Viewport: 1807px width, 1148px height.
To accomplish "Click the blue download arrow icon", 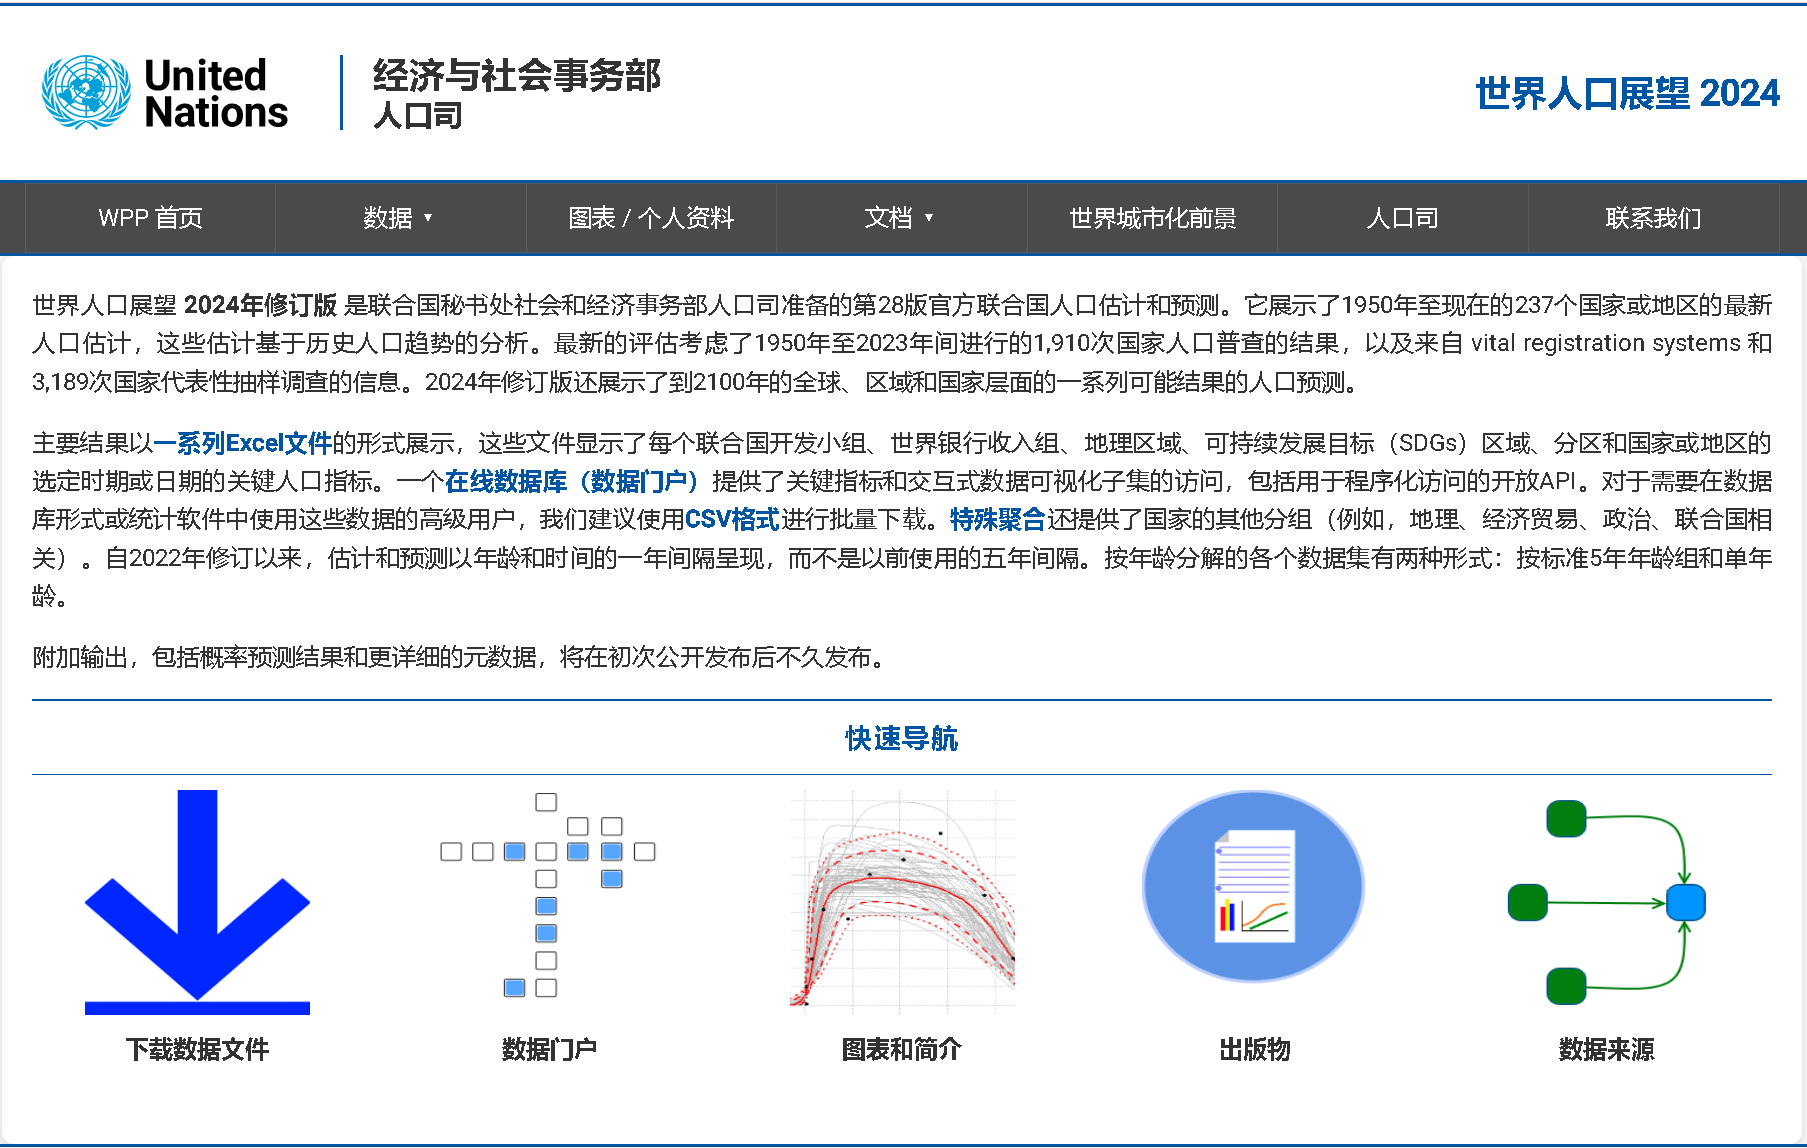I will [x=197, y=901].
